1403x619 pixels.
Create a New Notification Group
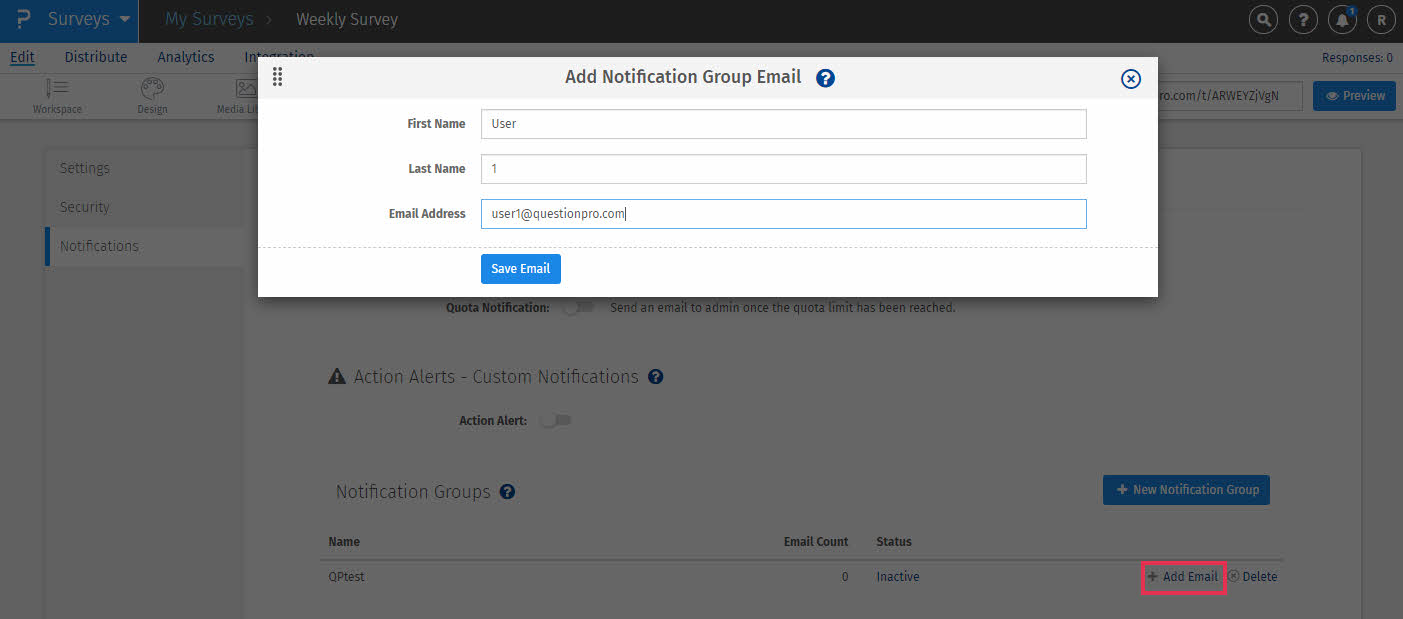pos(1186,490)
